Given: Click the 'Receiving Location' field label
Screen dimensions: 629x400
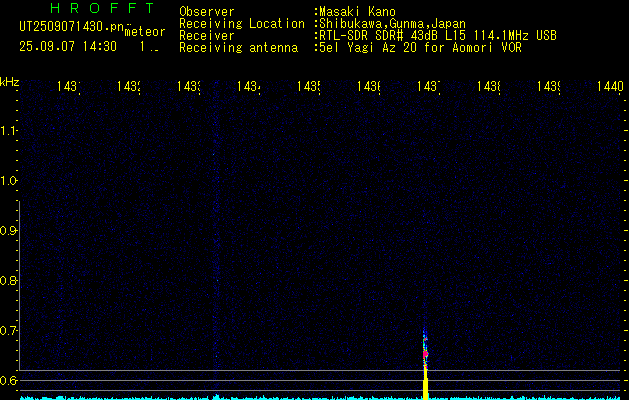Looking at the screenshot, I should [242, 24].
